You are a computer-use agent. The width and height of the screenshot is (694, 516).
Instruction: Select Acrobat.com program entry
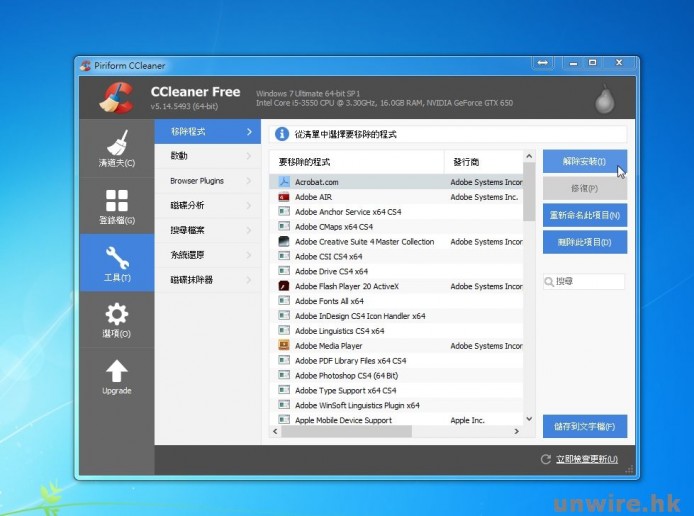(x=317, y=182)
